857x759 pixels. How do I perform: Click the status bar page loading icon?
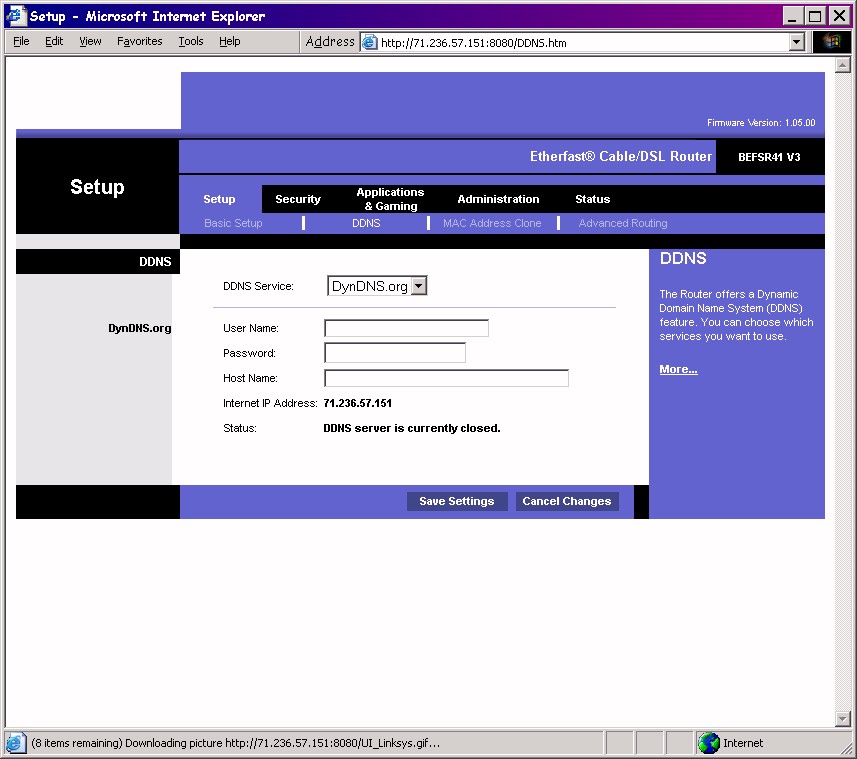[x=16, y=743]
